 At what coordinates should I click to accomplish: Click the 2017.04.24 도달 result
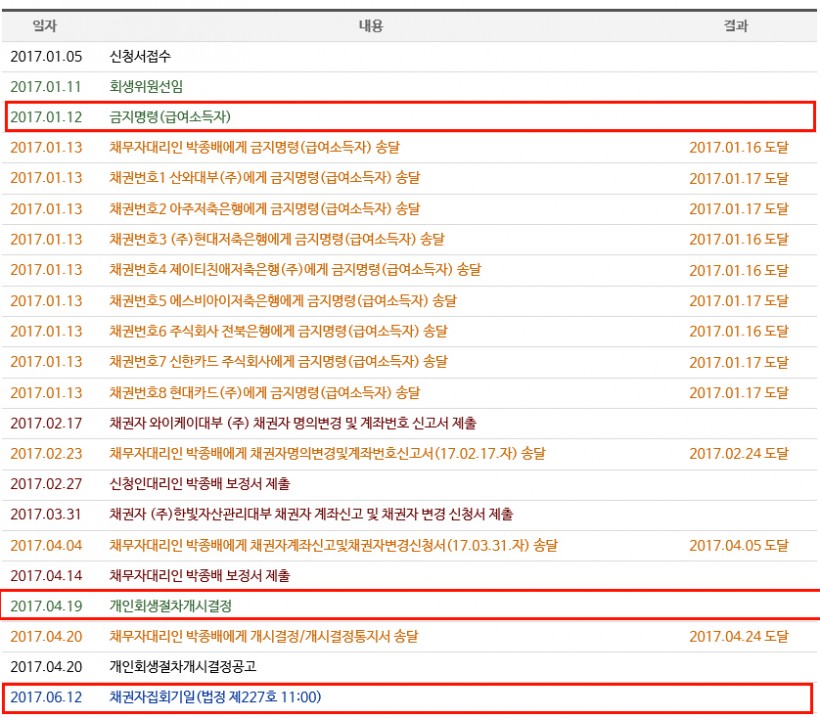click(738, 636)
